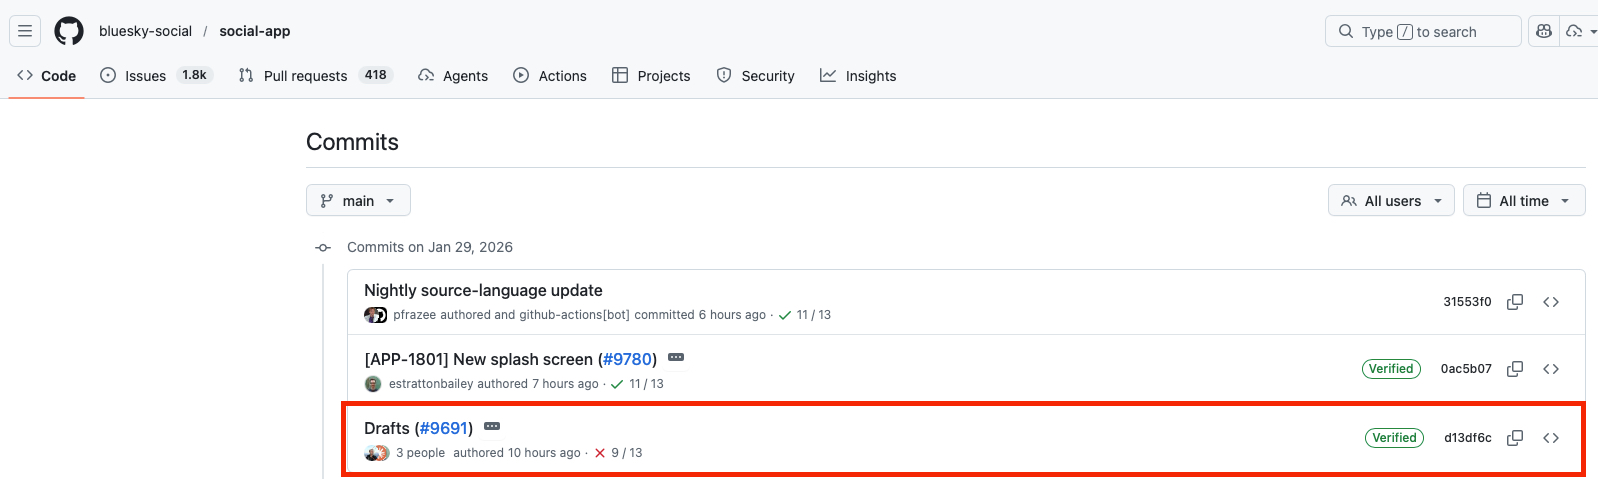Copy full SHA for commit 0ac5b07
The image size is (1598, 479).
click(1515, 369)
